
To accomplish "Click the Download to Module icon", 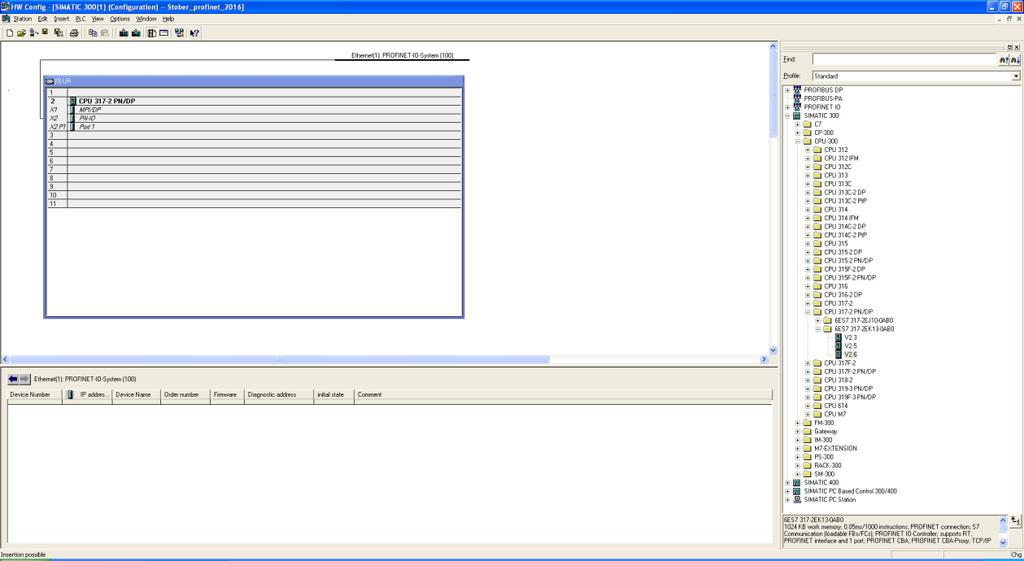I will (x=123, y=33).
